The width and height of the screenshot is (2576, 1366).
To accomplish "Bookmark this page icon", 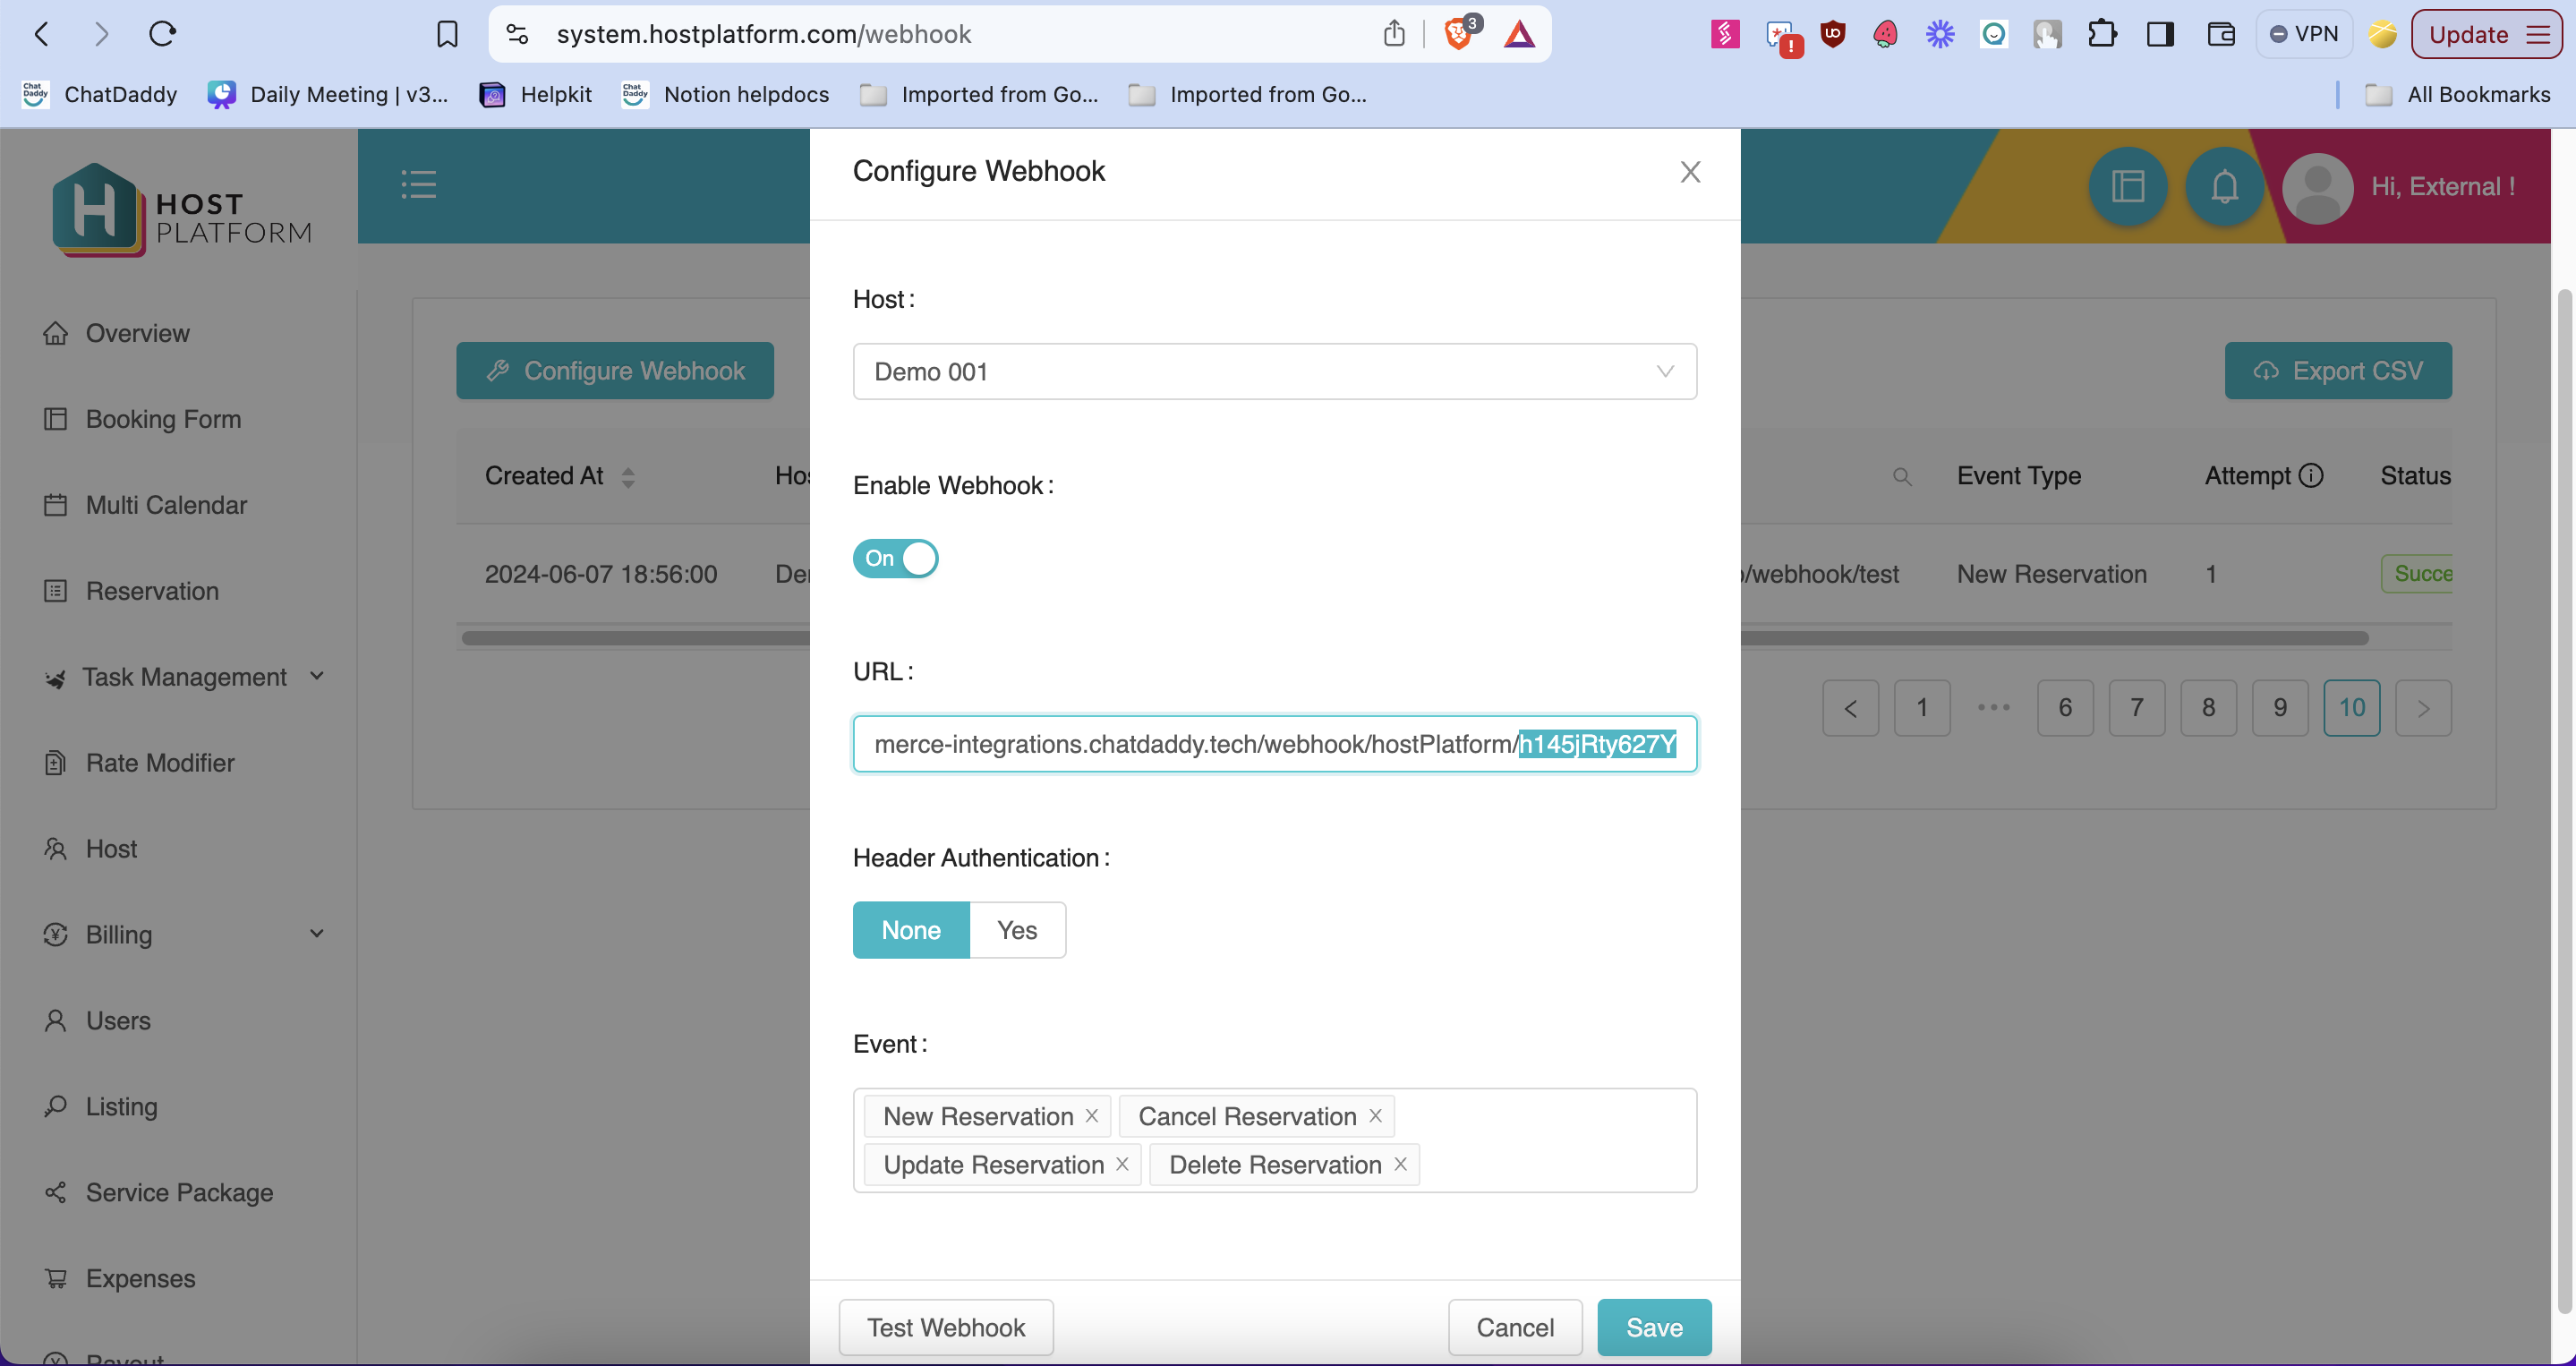I will coord(447,34).
